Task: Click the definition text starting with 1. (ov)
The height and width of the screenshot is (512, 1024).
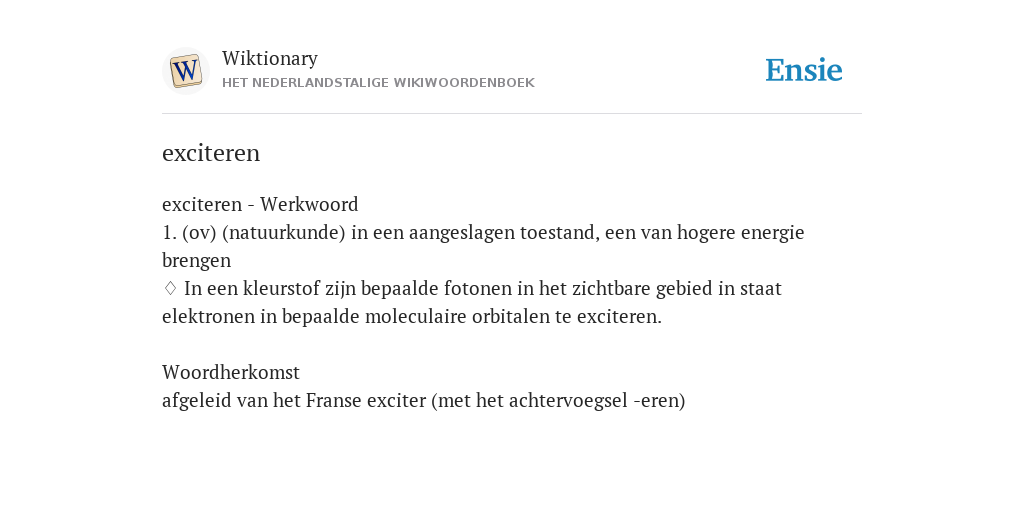Action: [483, 246]
